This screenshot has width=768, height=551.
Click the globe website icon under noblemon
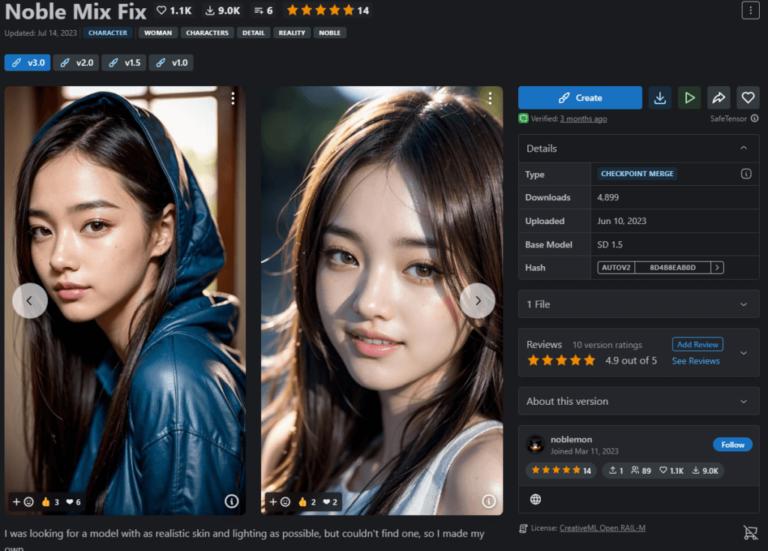pos(536,499)
